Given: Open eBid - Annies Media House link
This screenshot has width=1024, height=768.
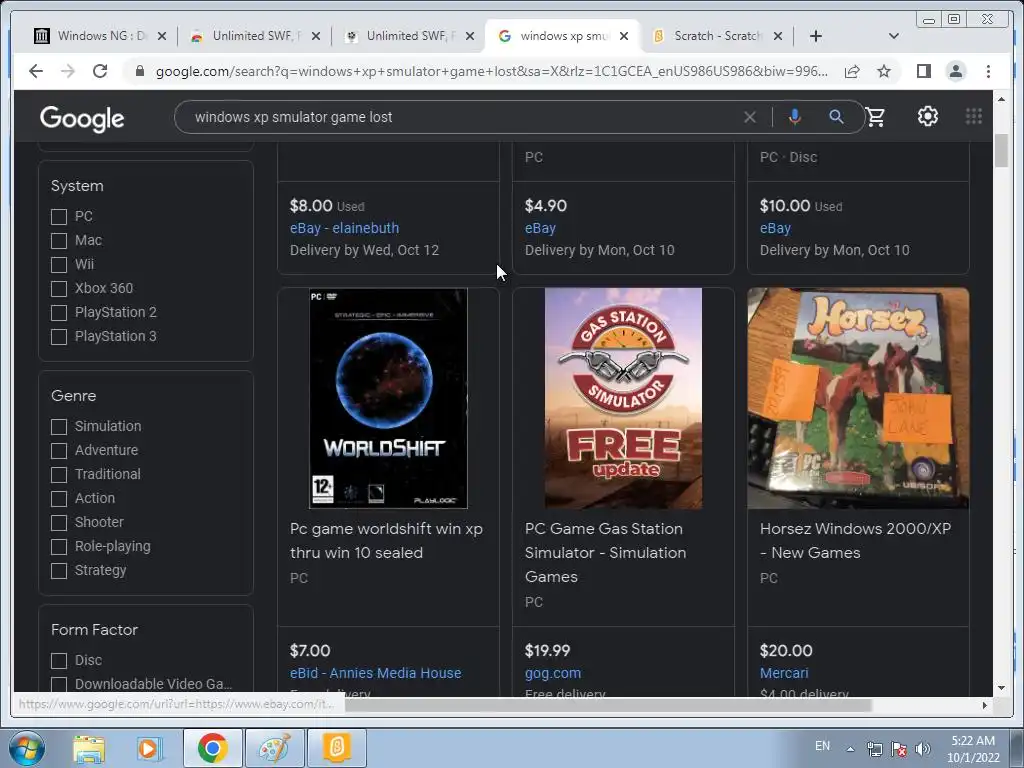Looking at the screenshot, I should click(x=376, y=673).
